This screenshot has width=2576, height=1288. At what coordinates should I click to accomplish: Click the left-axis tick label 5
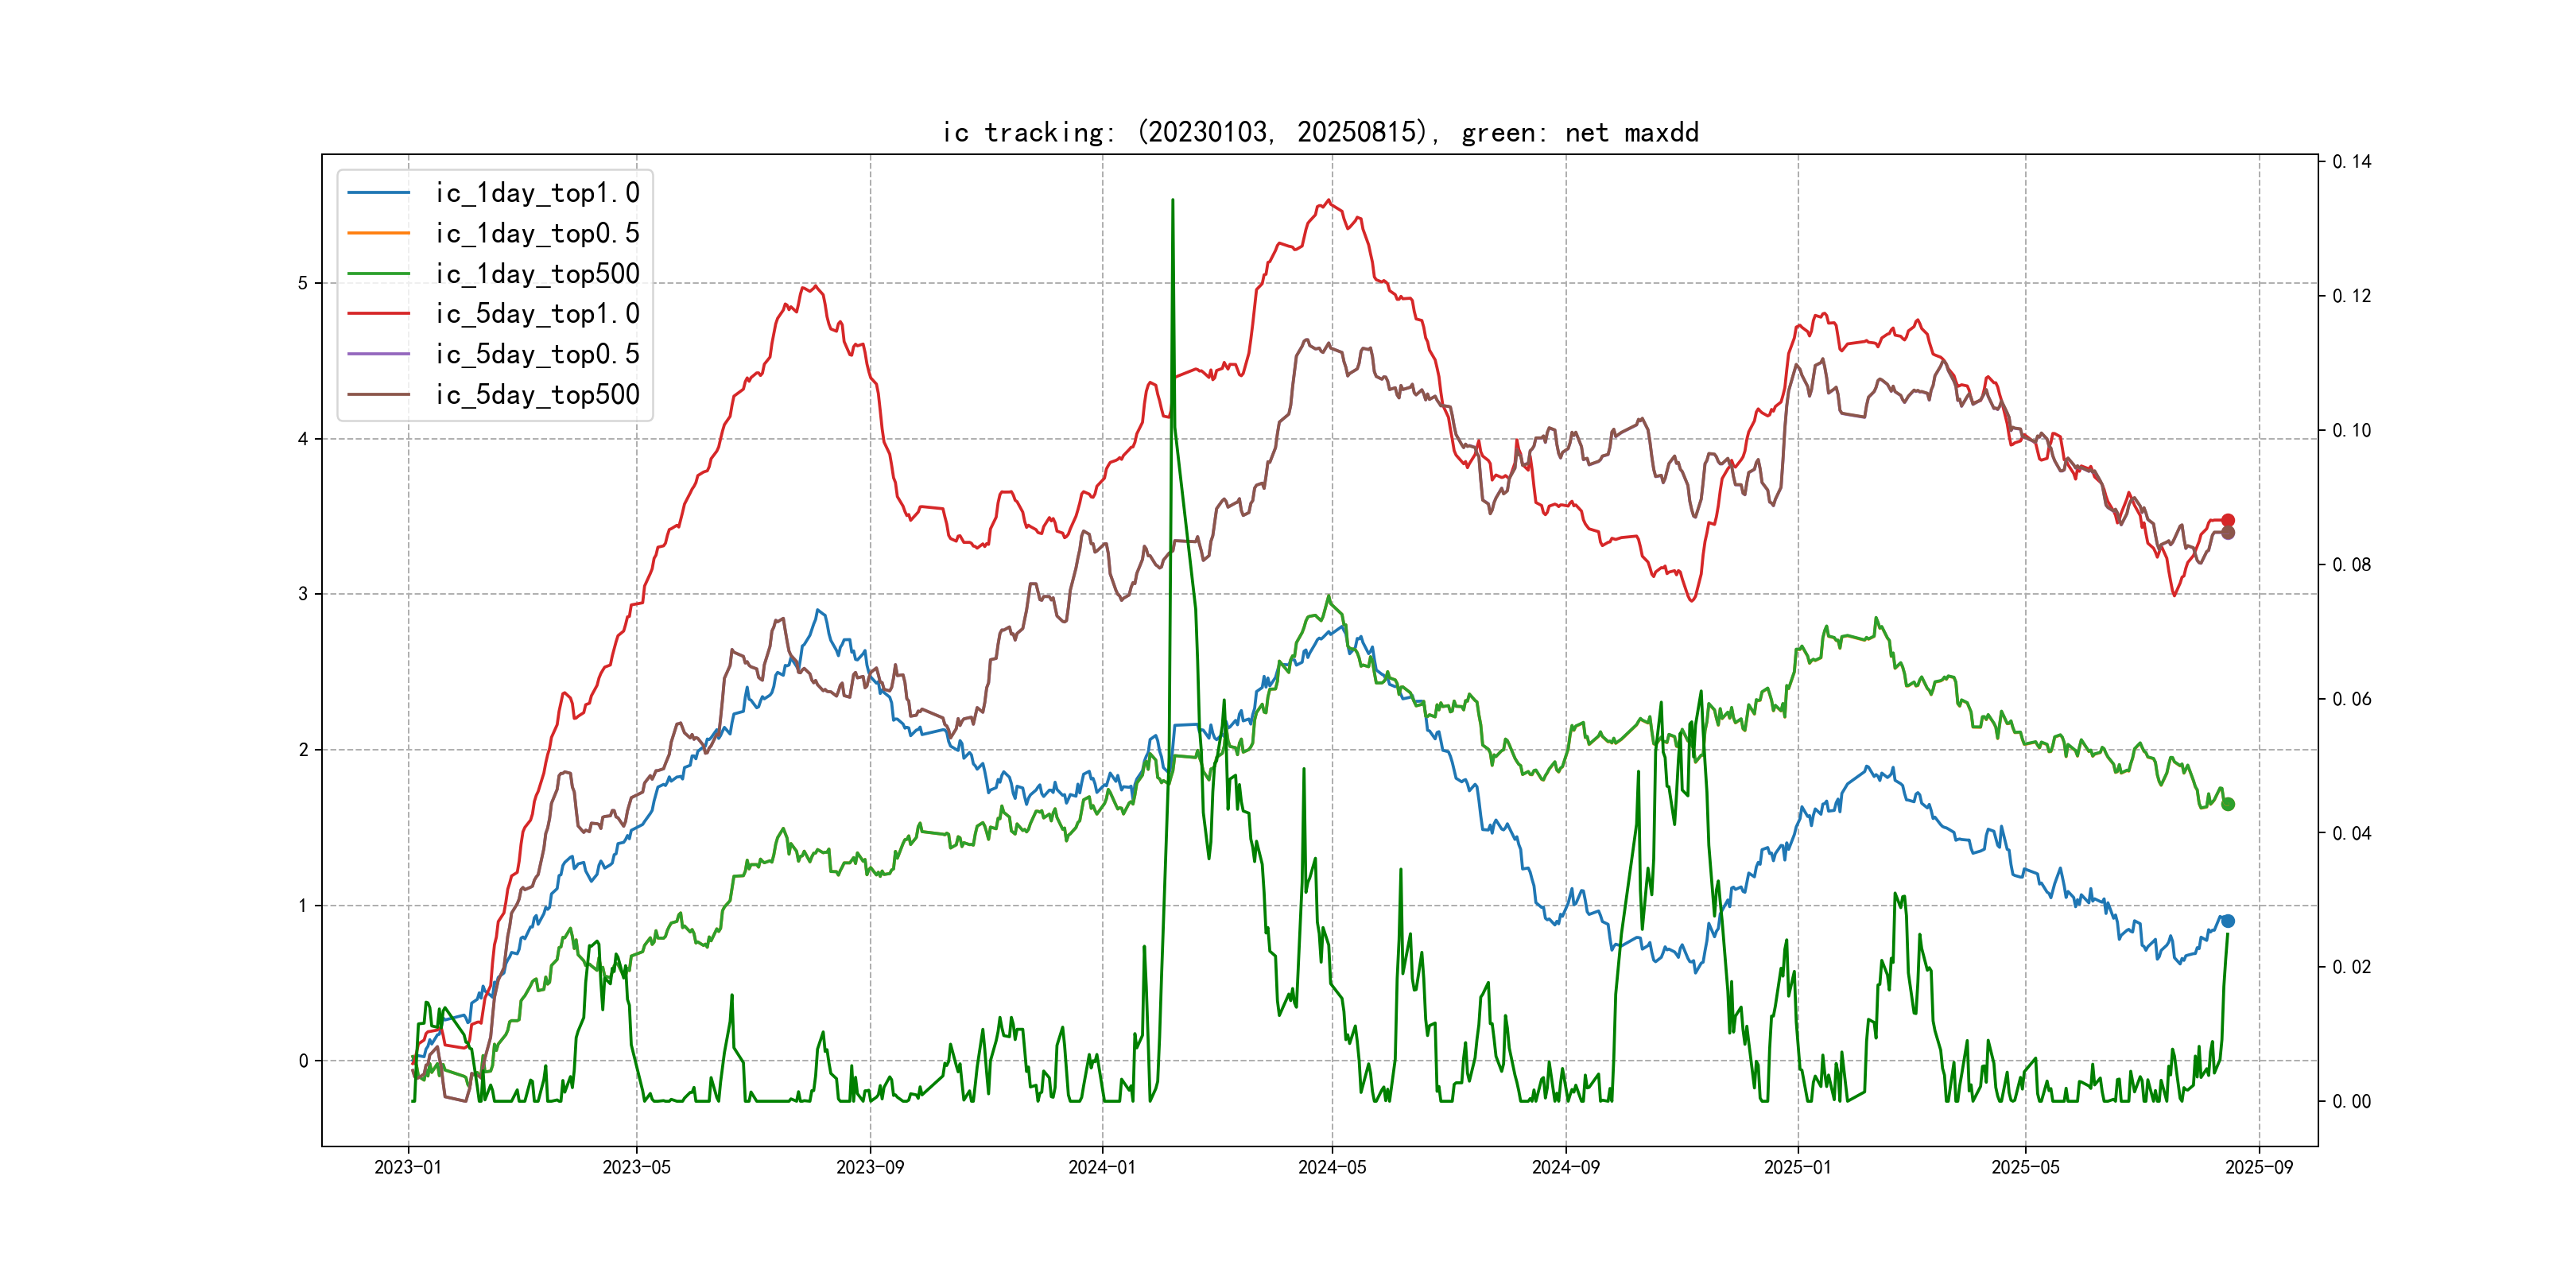pos(303,283)
